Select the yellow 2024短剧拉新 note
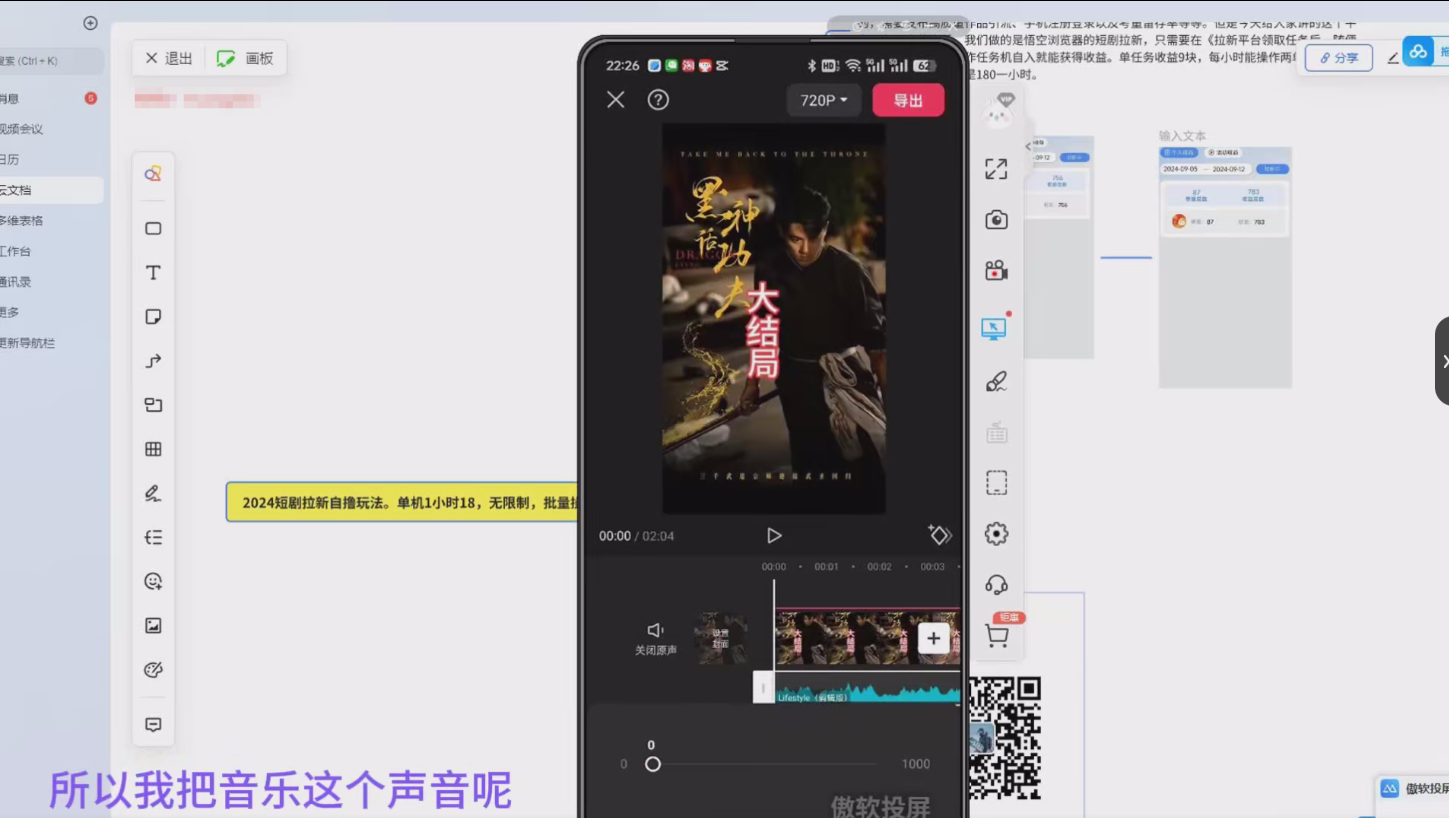The height and width of the screenshot is (818, 1449). click(402, 502)
